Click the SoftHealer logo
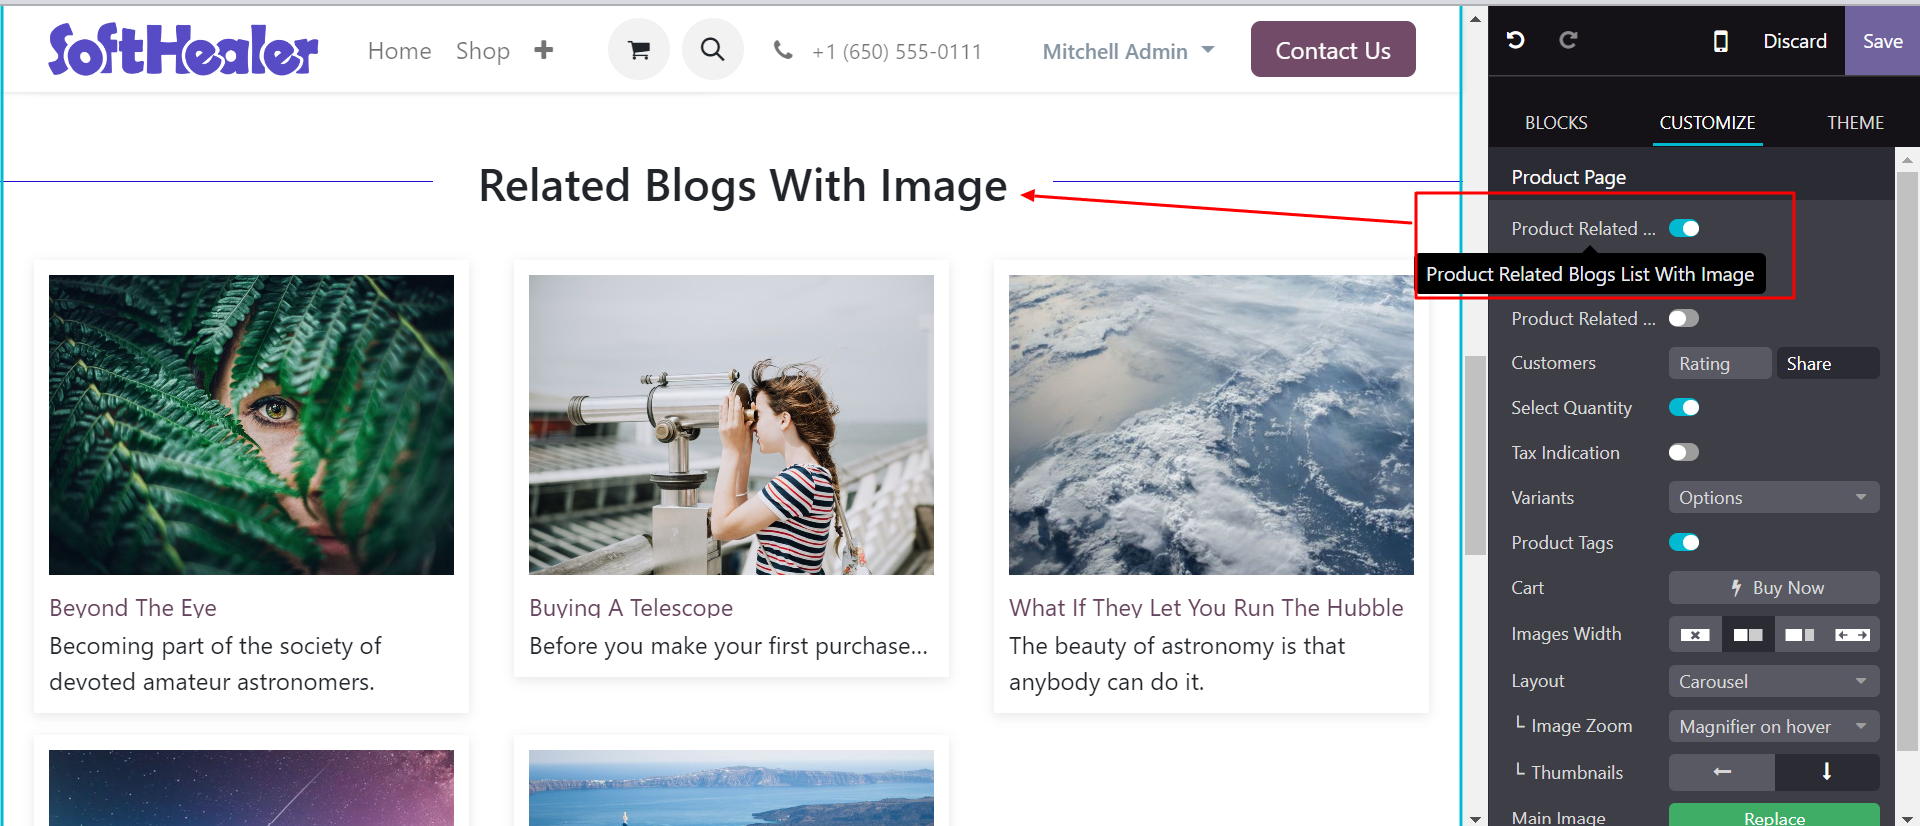The height and width of the screenshot is (826, 1920). (x=183, y=50)
